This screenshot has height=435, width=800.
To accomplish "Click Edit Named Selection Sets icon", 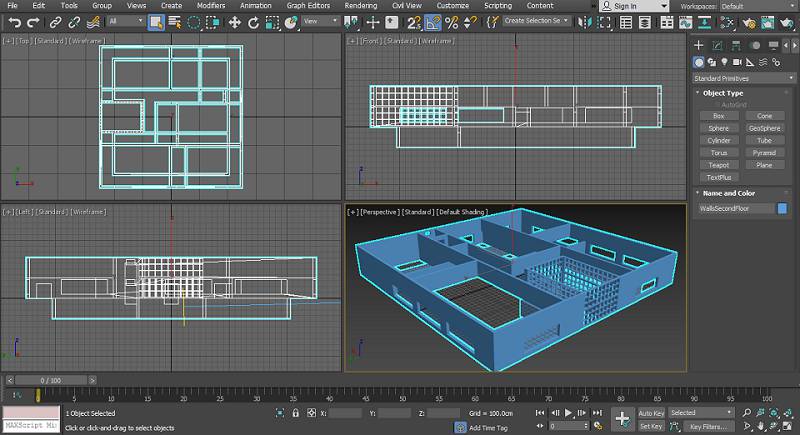I will pyautogui.click(x=492, y=22).
